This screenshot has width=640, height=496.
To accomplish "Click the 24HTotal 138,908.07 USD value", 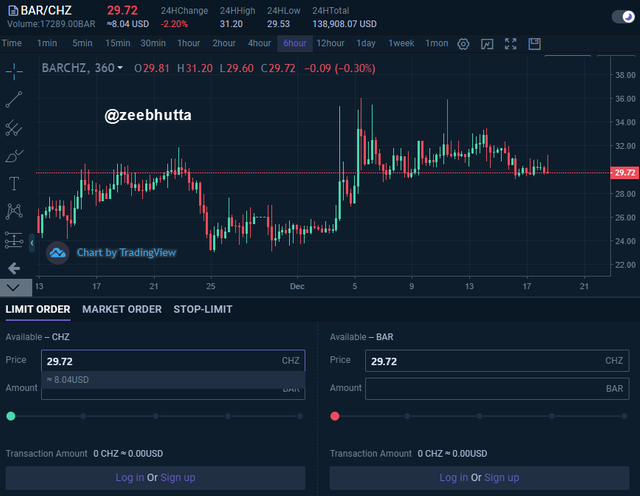I will 344,24.
